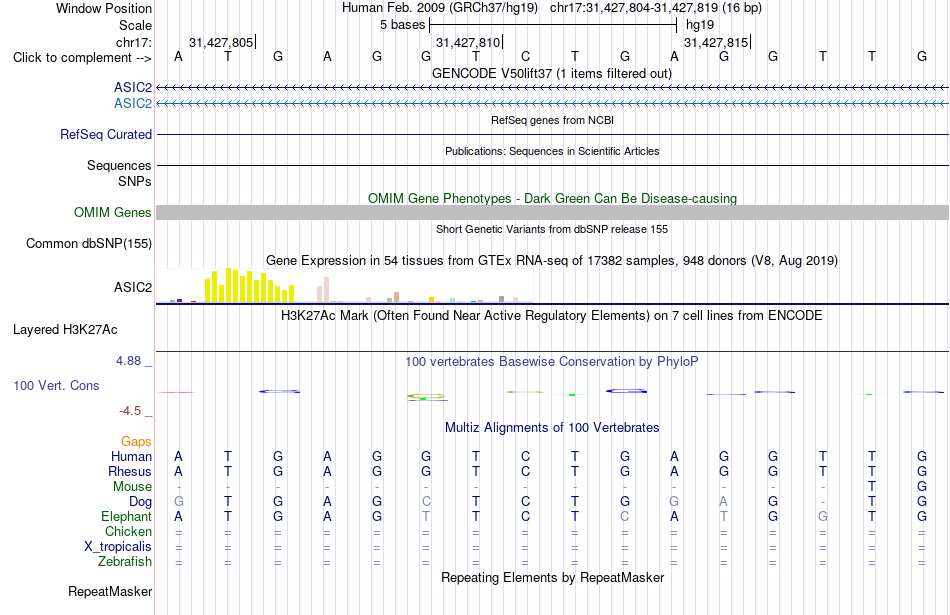Click the Window Position track label
Screen dimensions: 950x615
tap(104, 8)
